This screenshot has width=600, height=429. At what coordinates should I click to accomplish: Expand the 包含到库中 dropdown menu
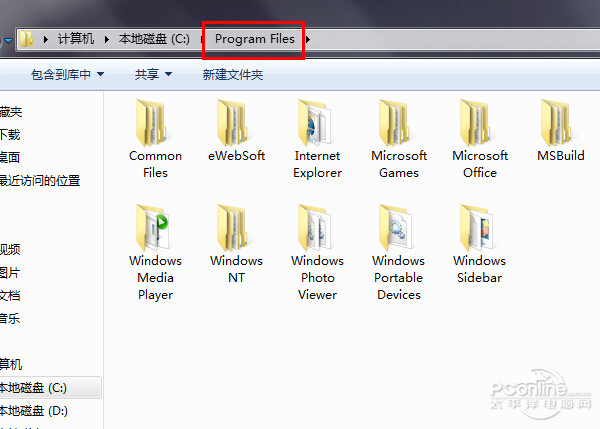tap(67, 74)
